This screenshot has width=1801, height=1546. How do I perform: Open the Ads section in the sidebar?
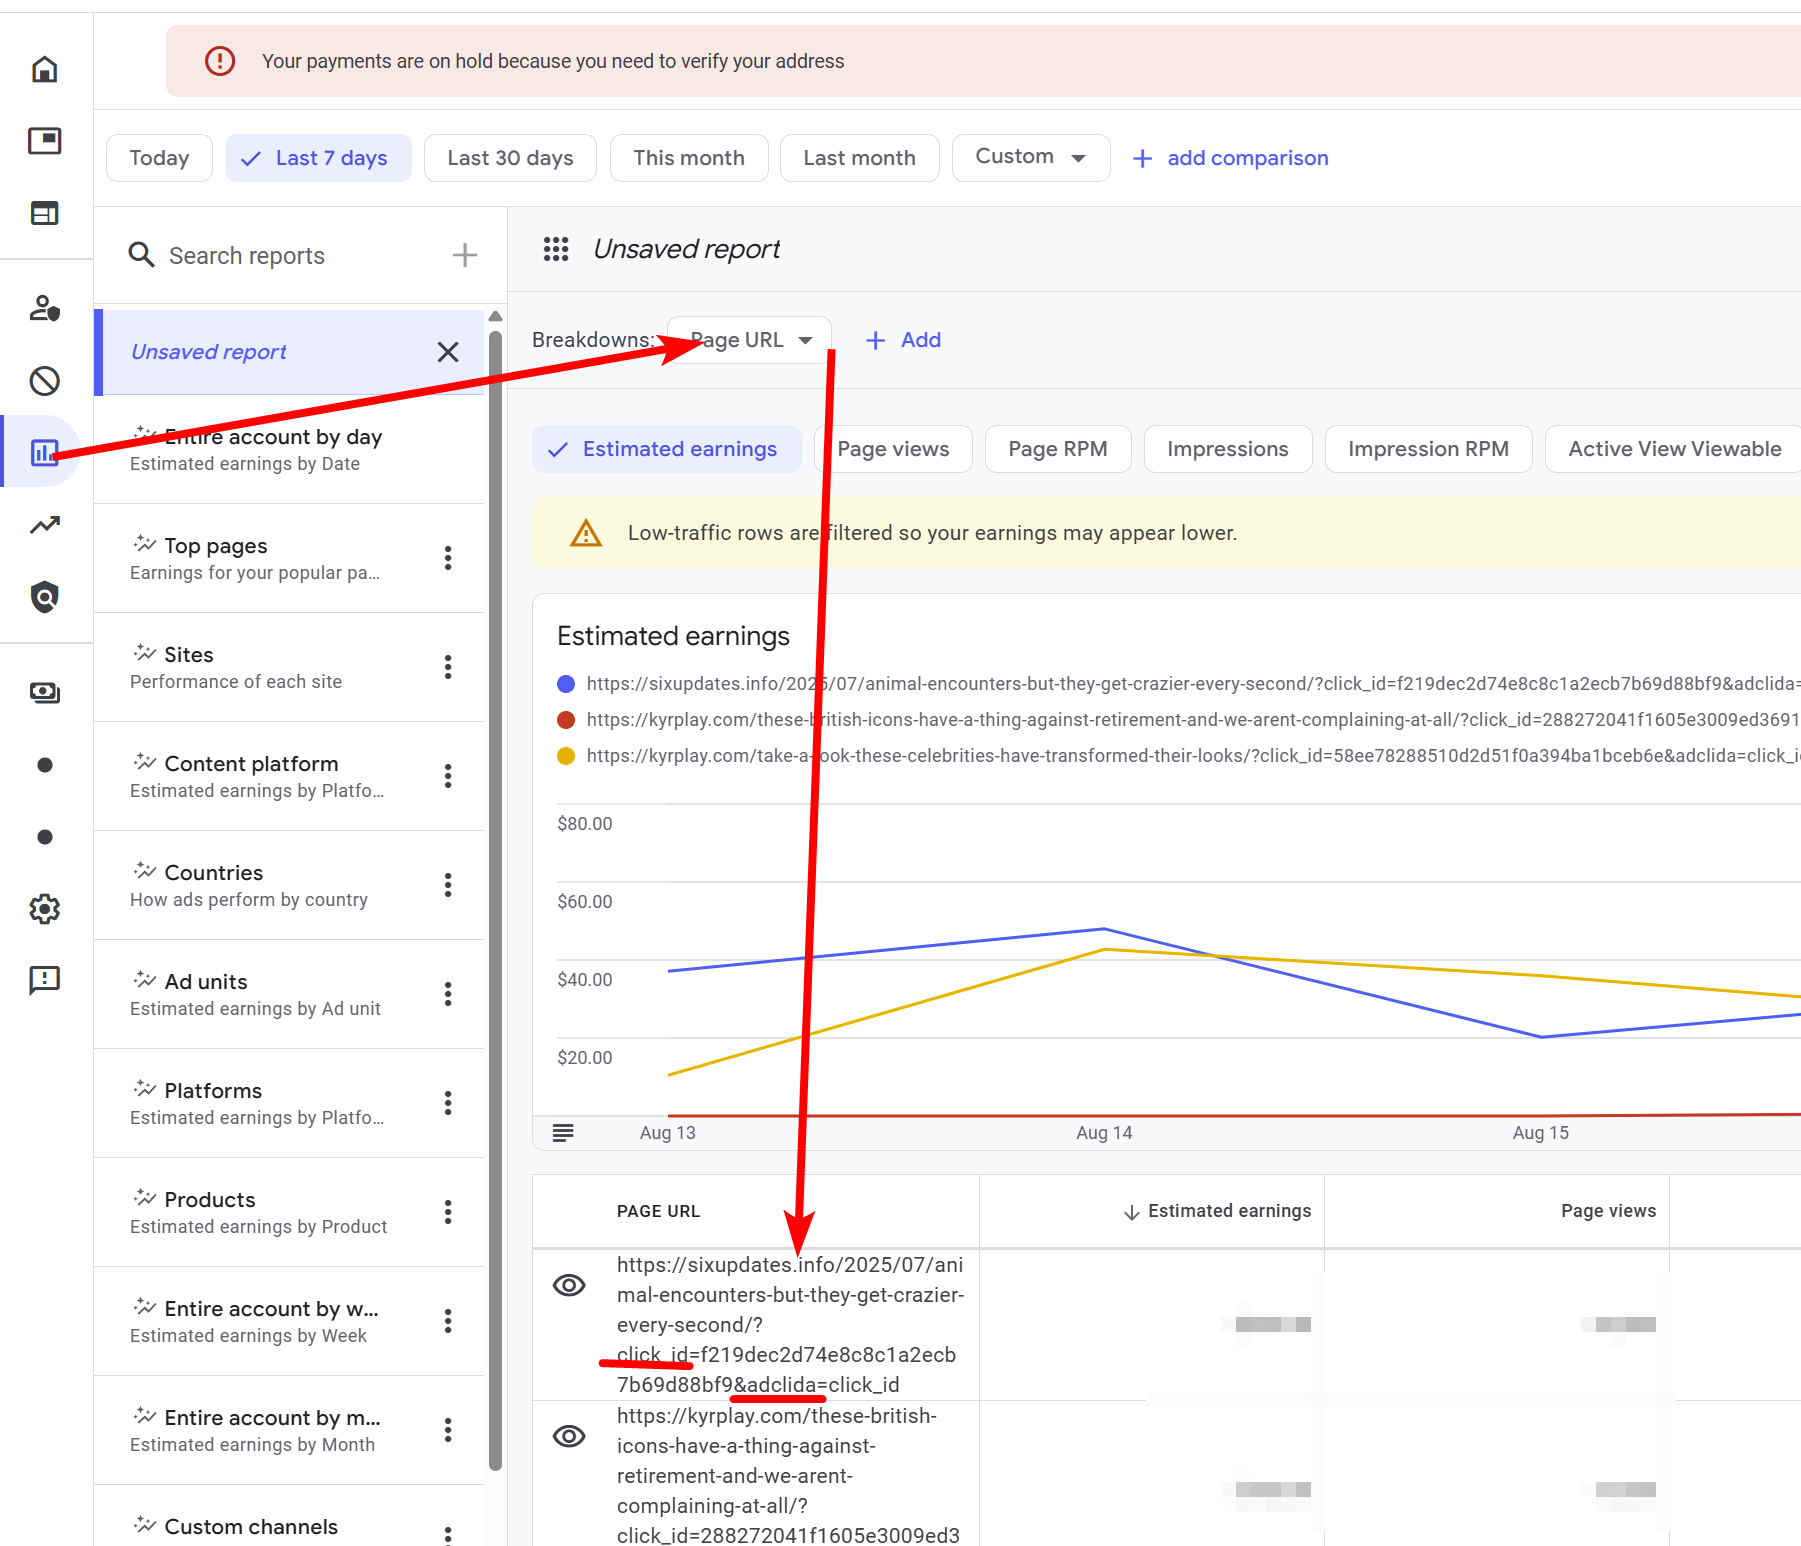44,141
